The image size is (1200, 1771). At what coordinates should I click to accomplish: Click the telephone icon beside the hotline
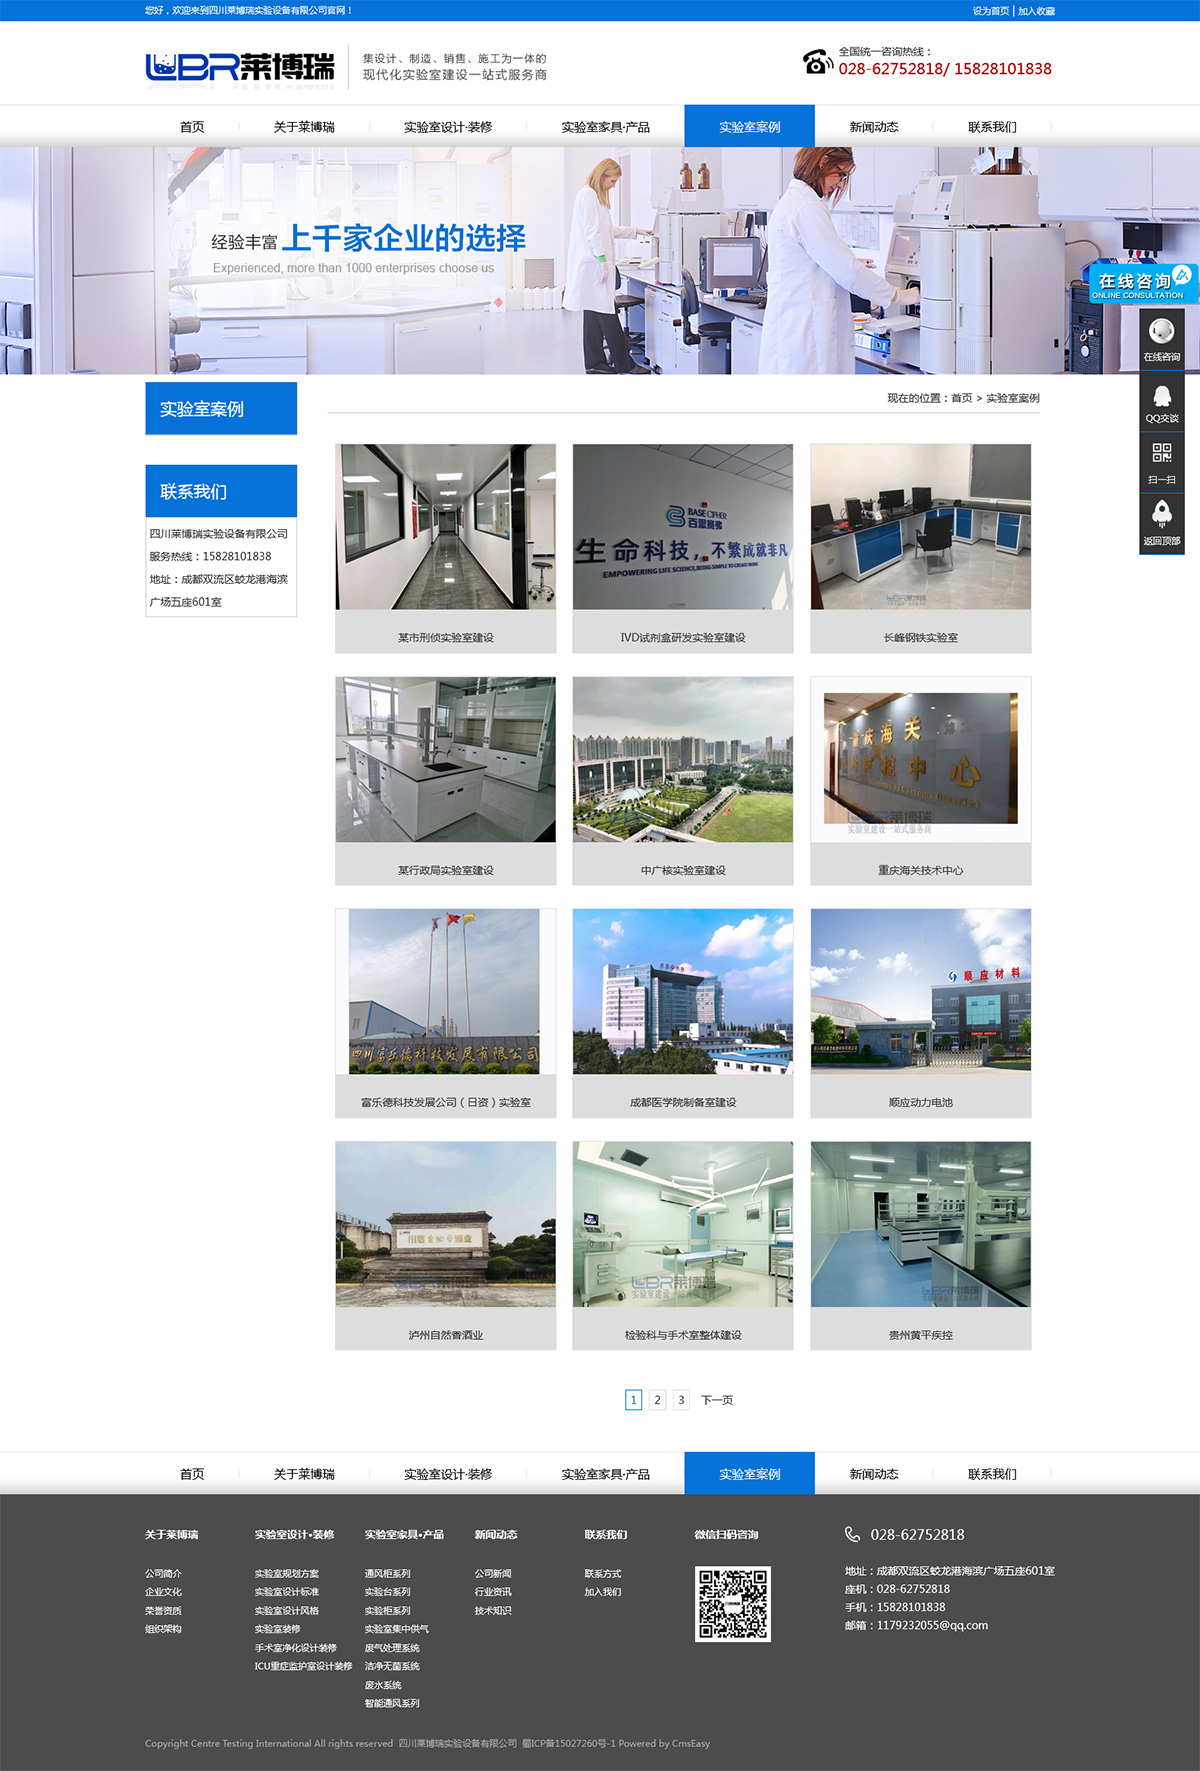(x=817, y=62)
